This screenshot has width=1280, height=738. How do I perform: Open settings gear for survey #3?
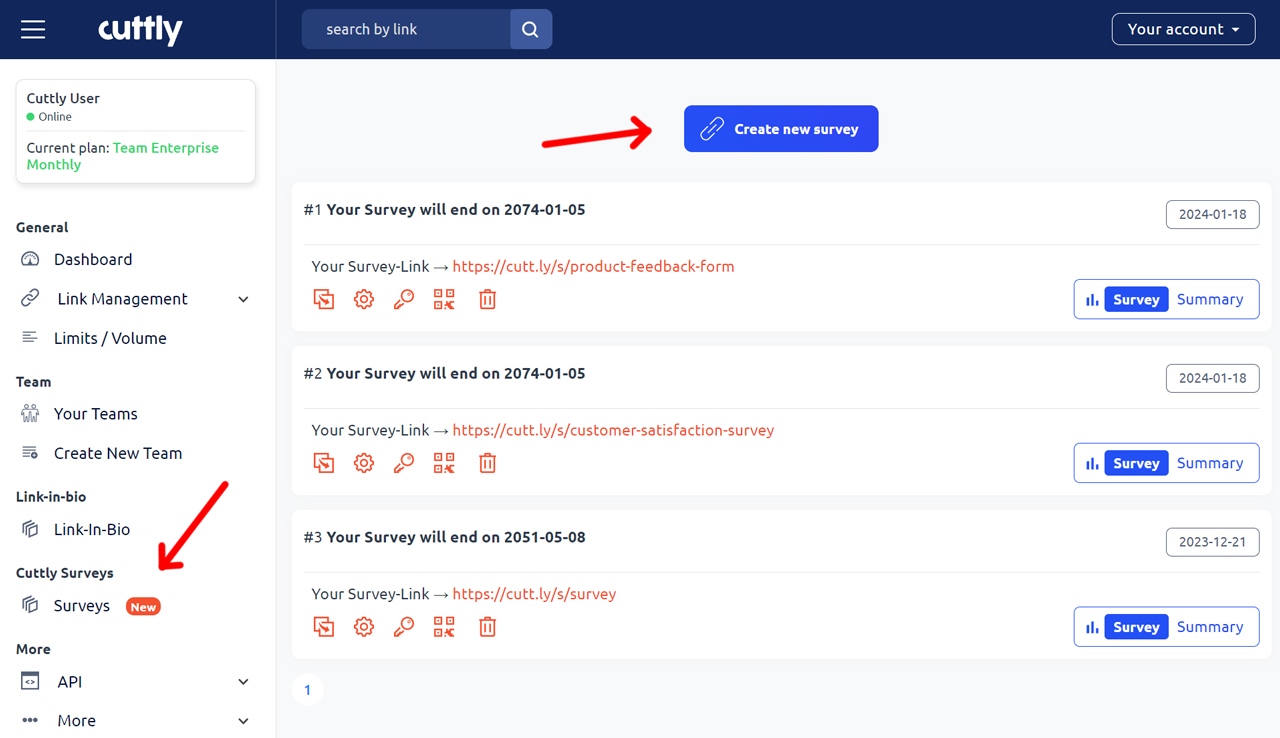tap(364, 627)
